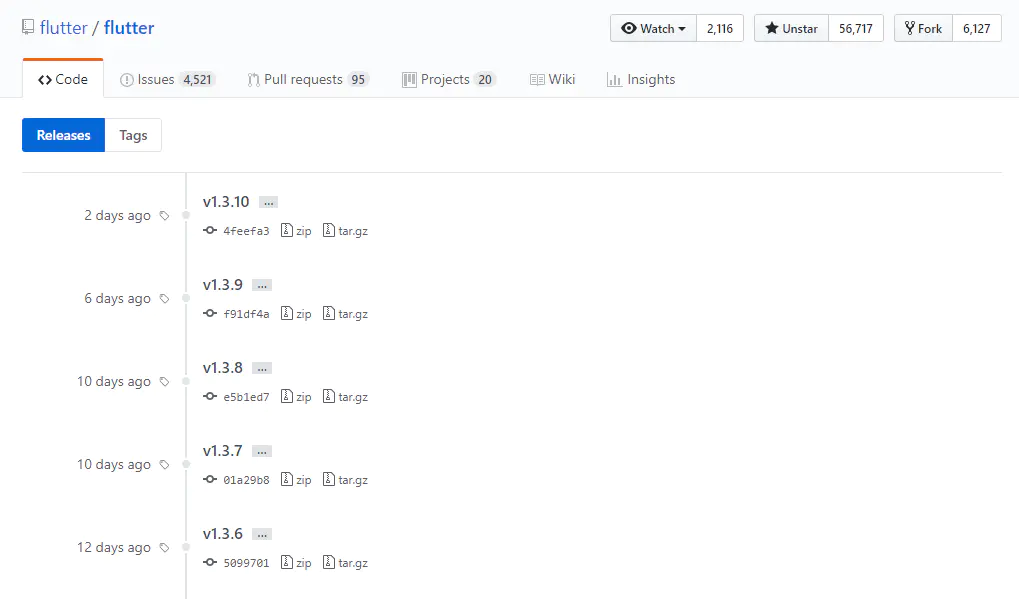Download v1.3.7 zip archive
This screenshot has height=599, width=1019.
point(296,480)
